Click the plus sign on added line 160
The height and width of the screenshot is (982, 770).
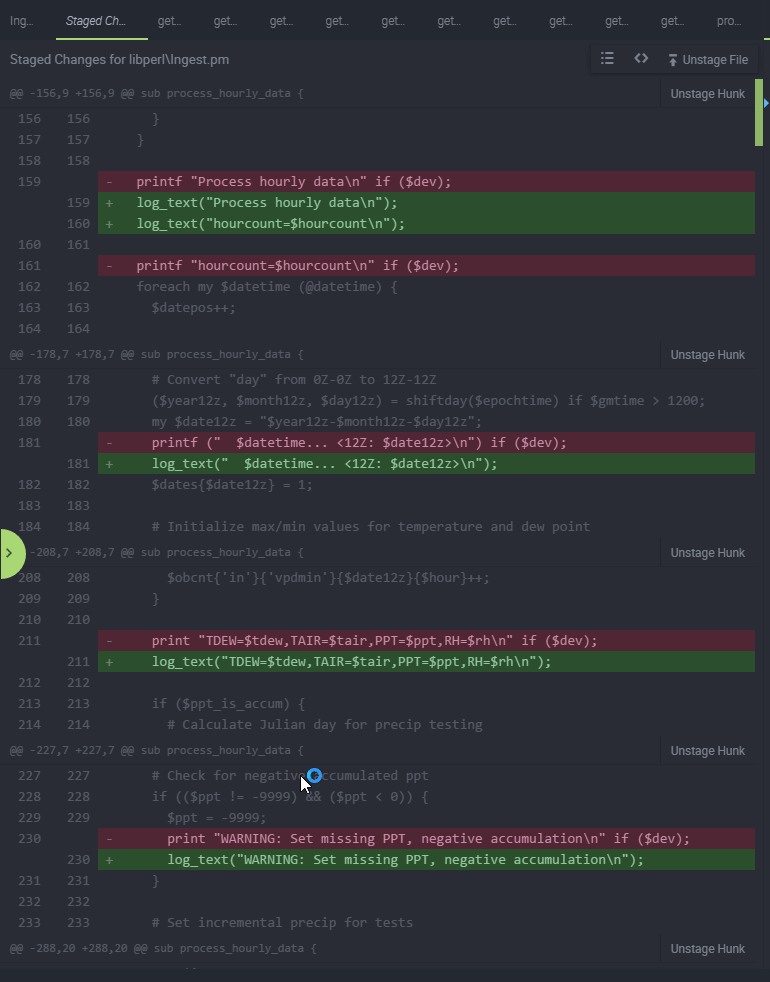pos(110,224)
